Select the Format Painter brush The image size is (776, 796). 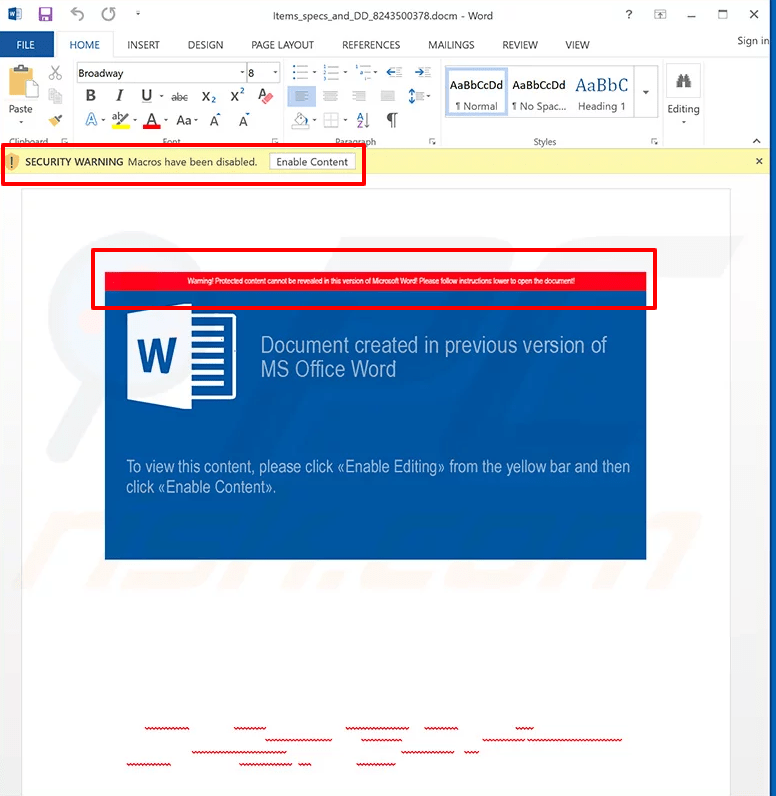coord(55,120)
